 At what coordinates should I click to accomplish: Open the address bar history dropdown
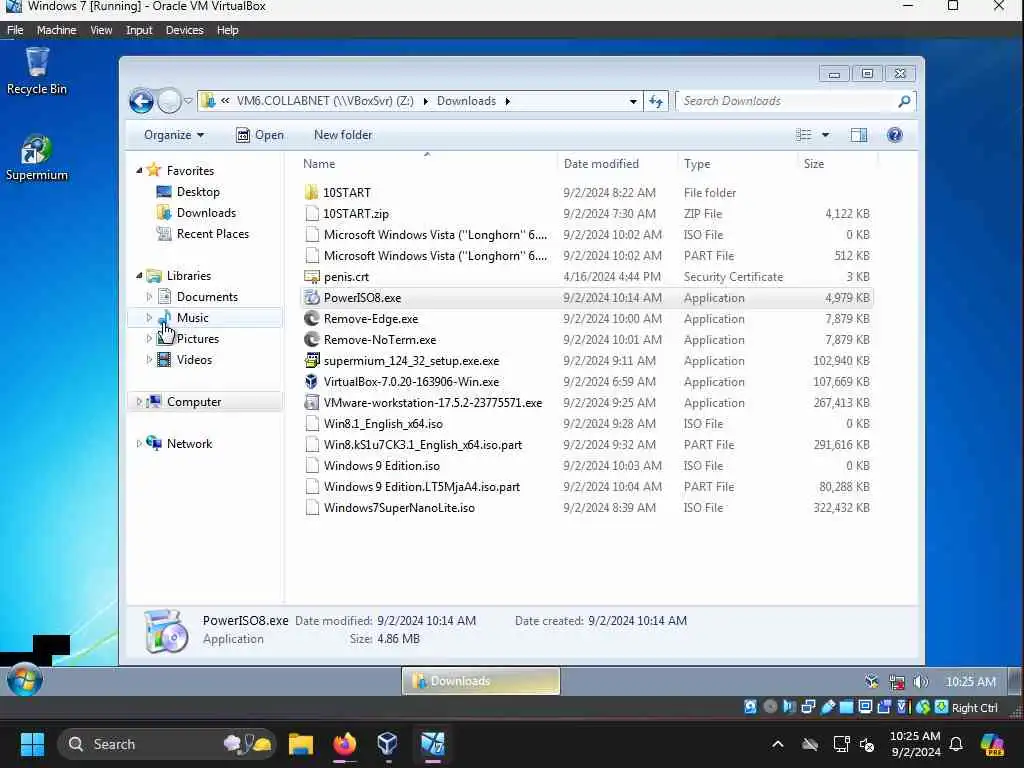tap(633, 101)
